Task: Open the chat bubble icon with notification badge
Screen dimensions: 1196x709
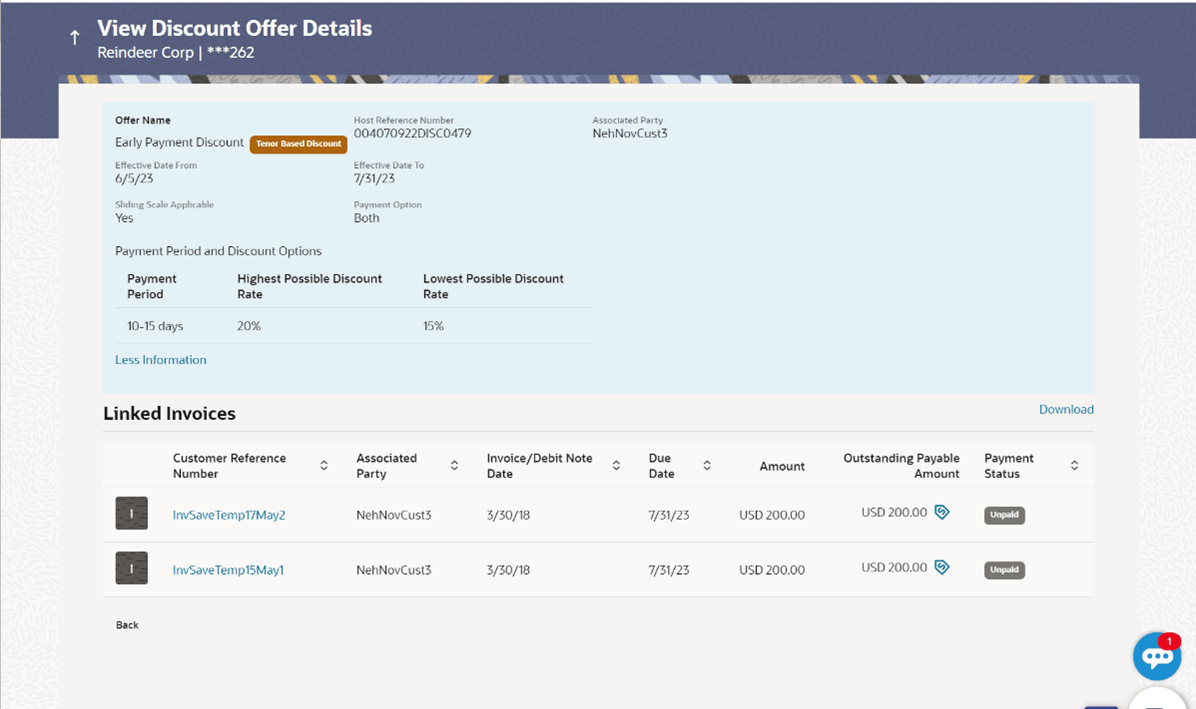Action: tap(1157, 656)
